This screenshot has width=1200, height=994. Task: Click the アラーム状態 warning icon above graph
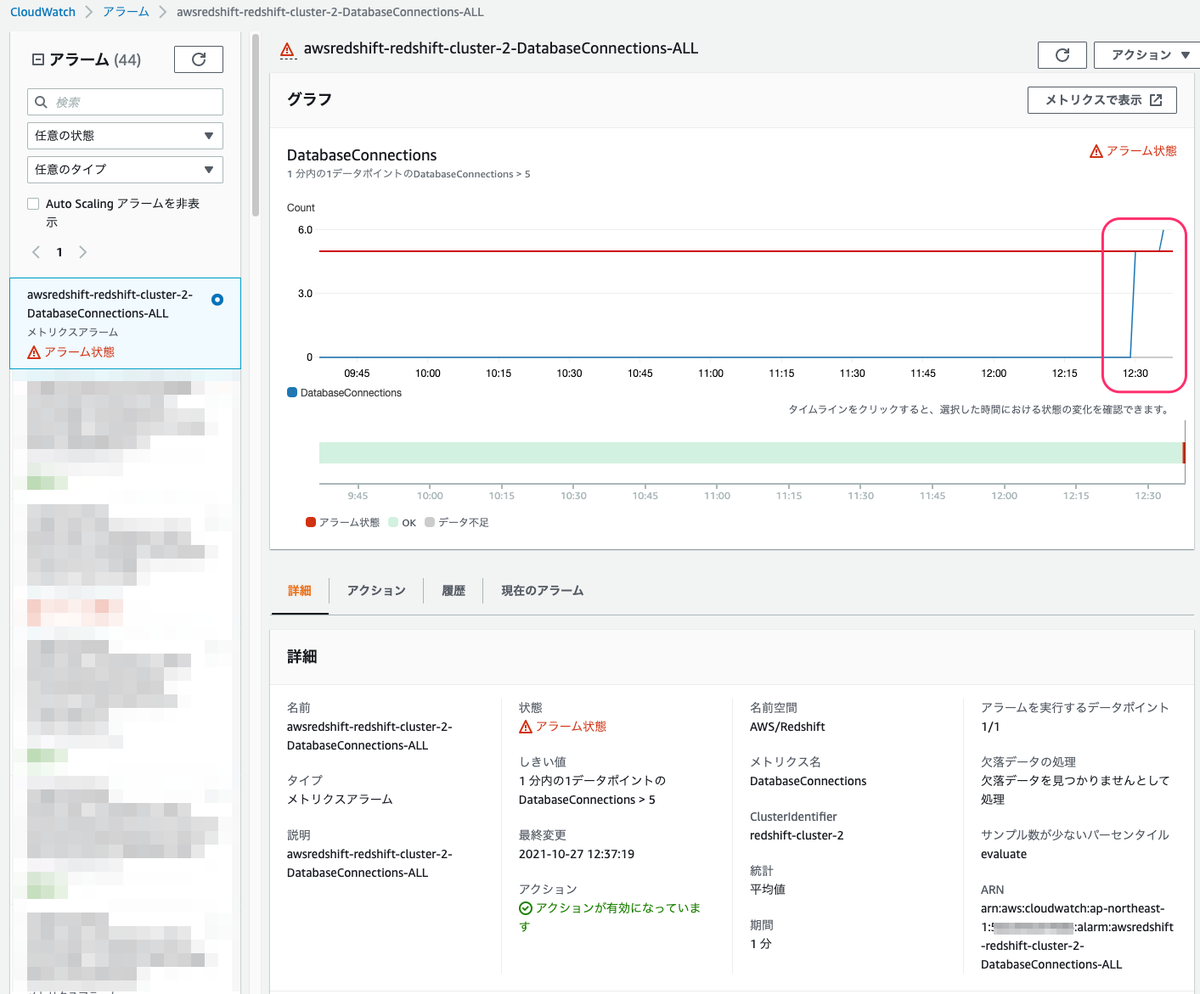coord(1096,151)
